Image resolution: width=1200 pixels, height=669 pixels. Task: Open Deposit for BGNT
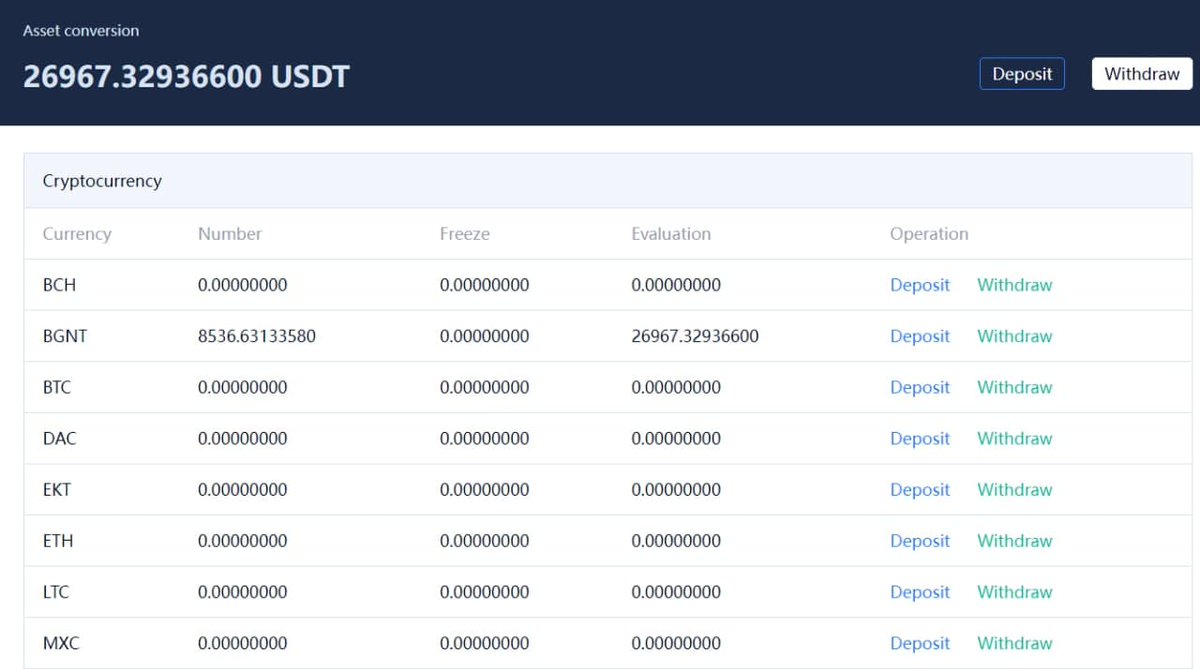pos(919,336)
